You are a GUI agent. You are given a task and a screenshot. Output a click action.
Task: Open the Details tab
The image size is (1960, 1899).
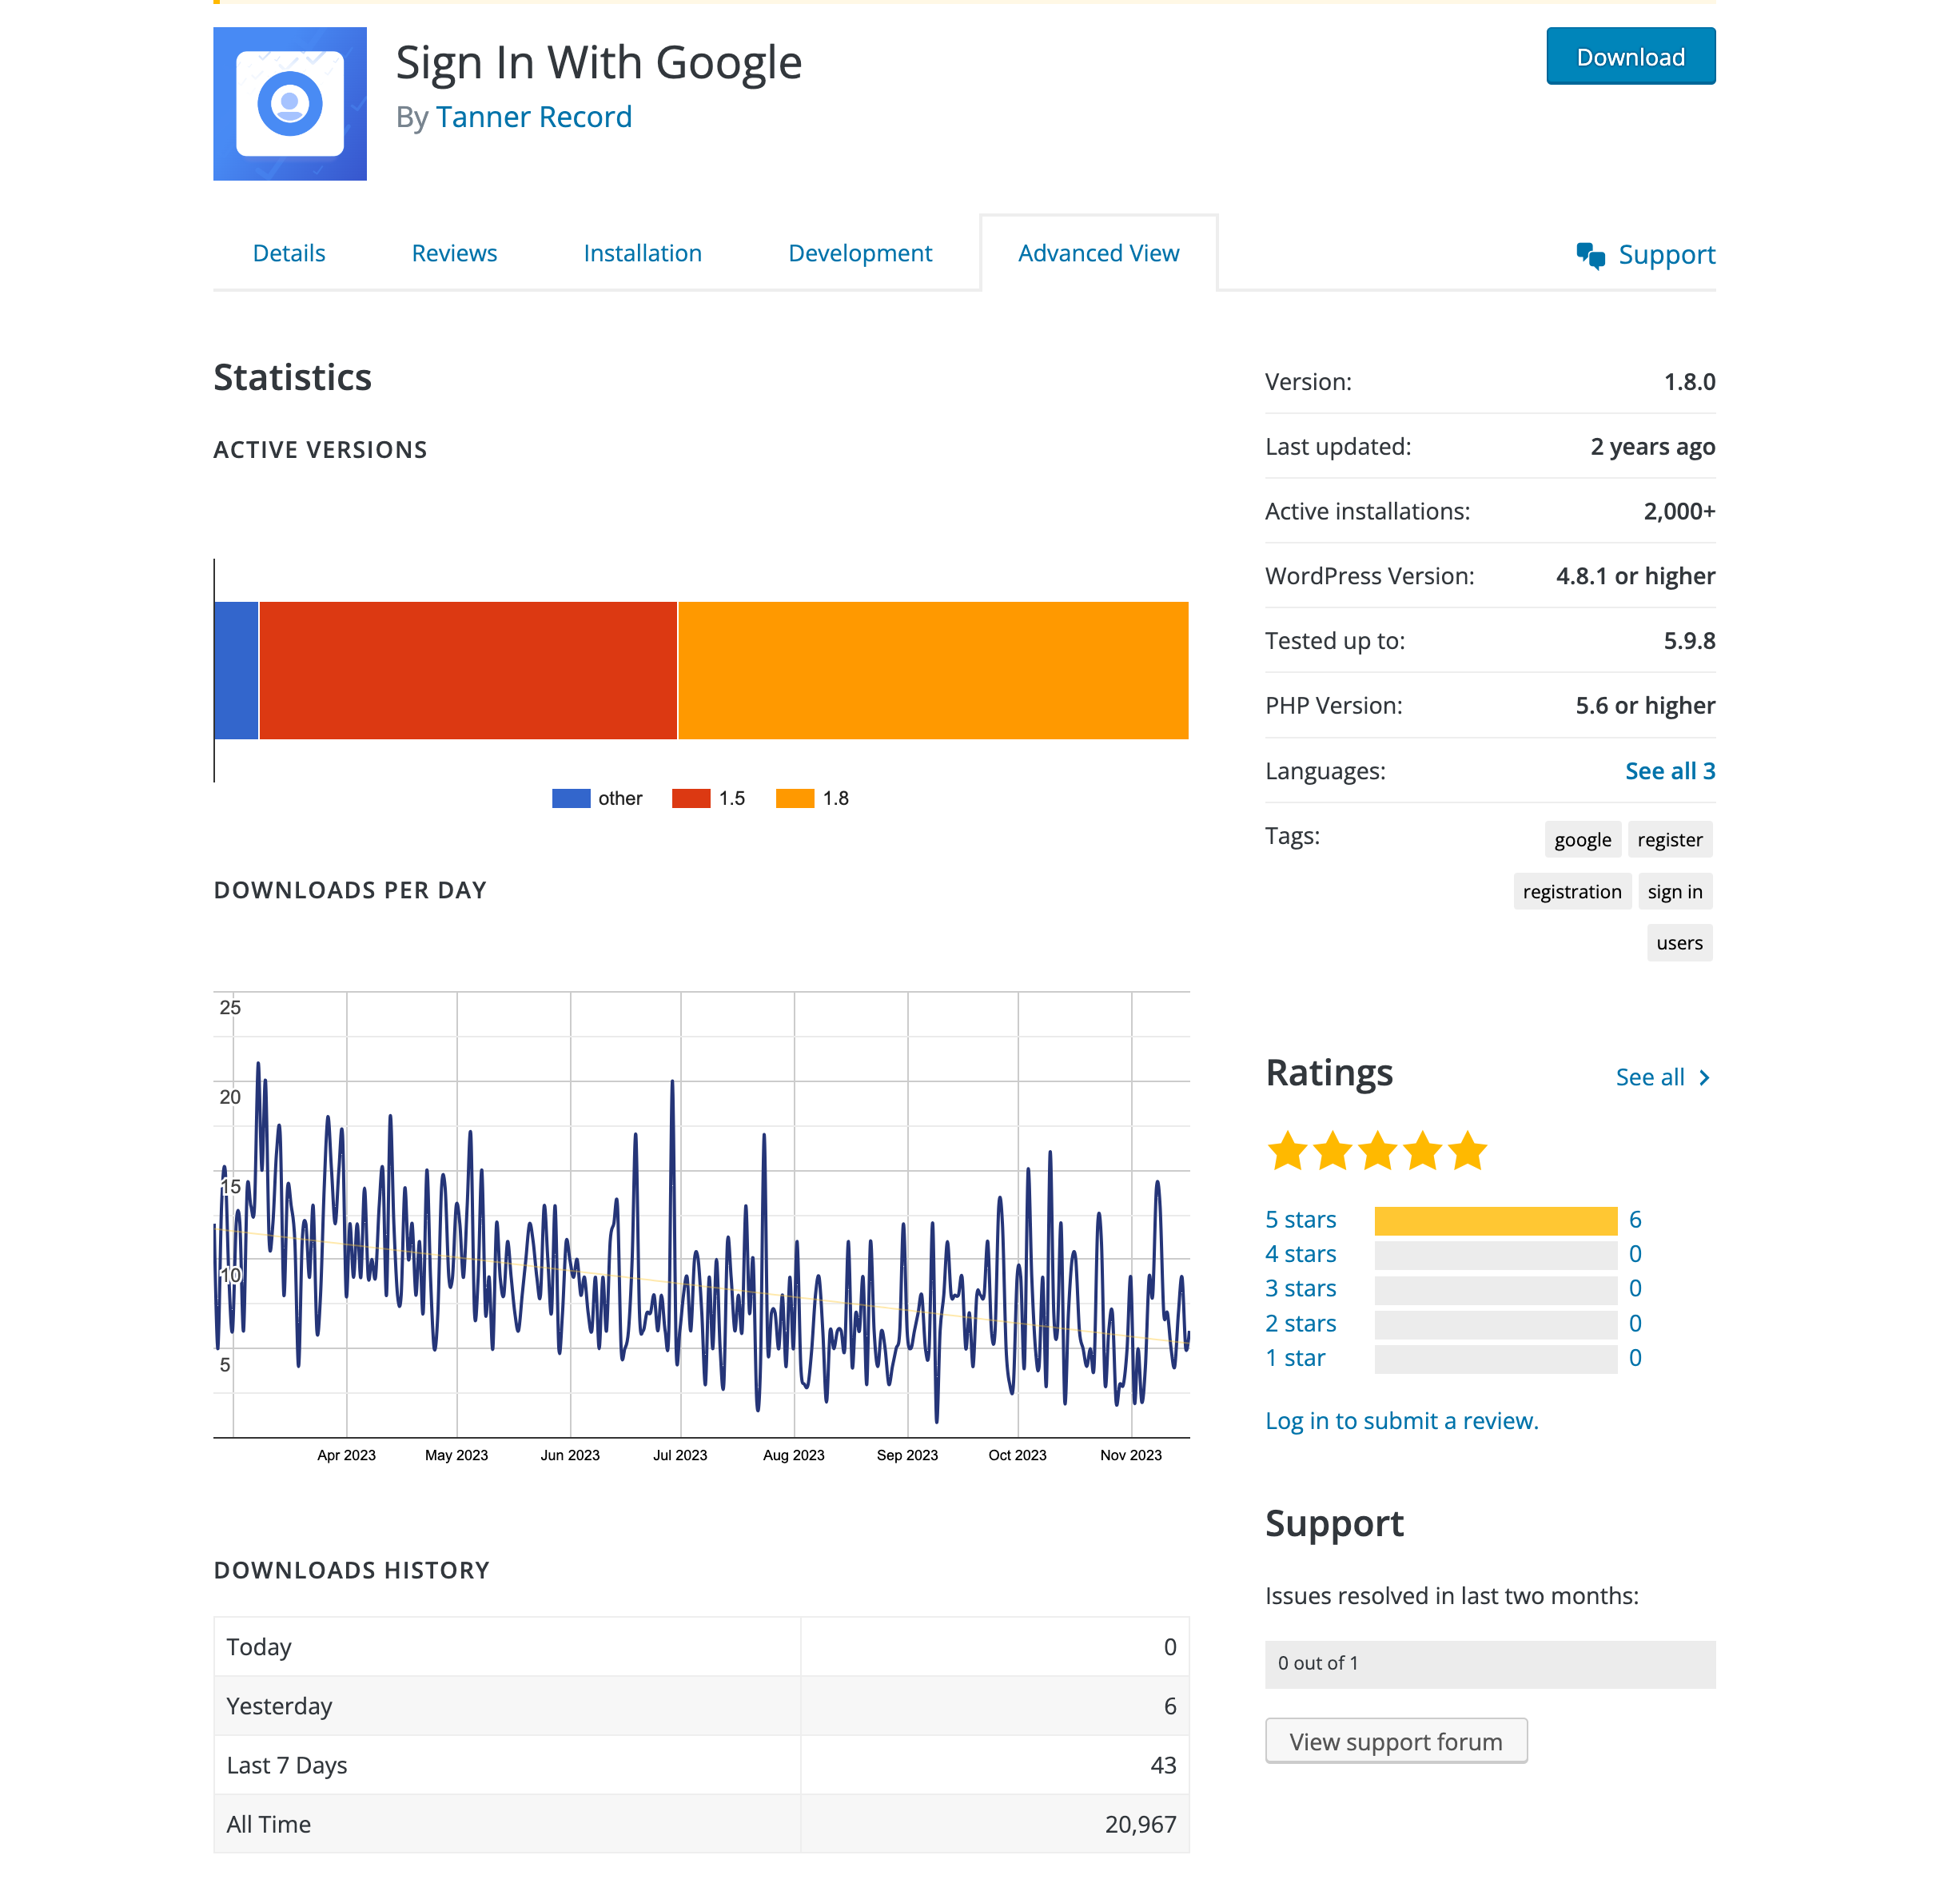click(289, 253)
